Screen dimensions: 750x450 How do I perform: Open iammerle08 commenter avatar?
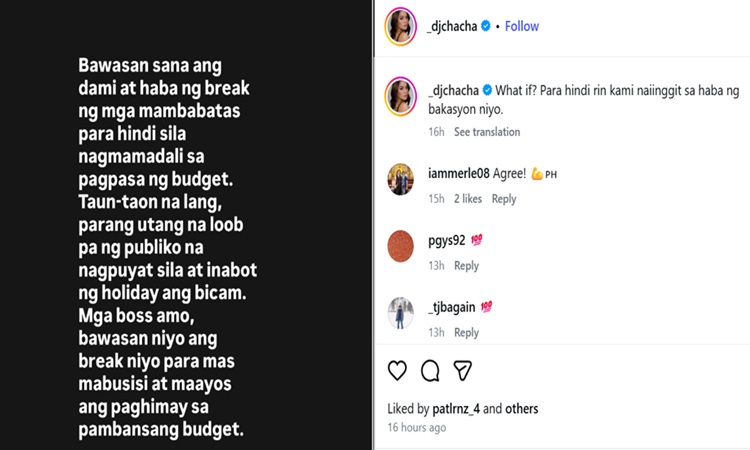pos(401,179)
